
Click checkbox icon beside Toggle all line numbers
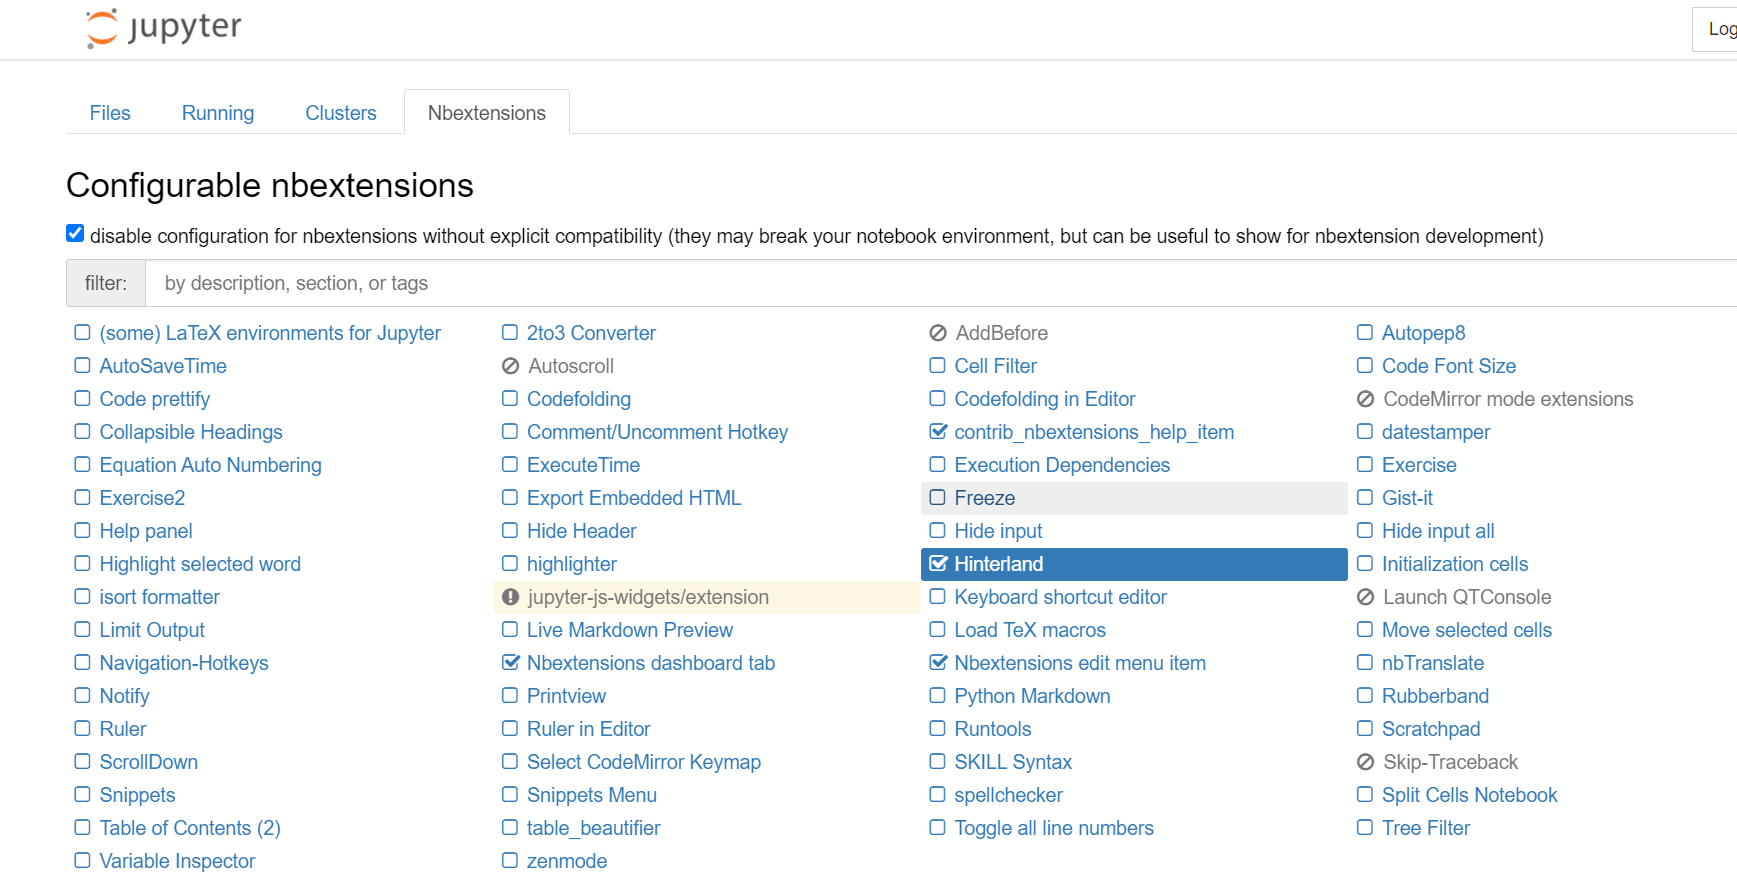[x=937, y=827]
